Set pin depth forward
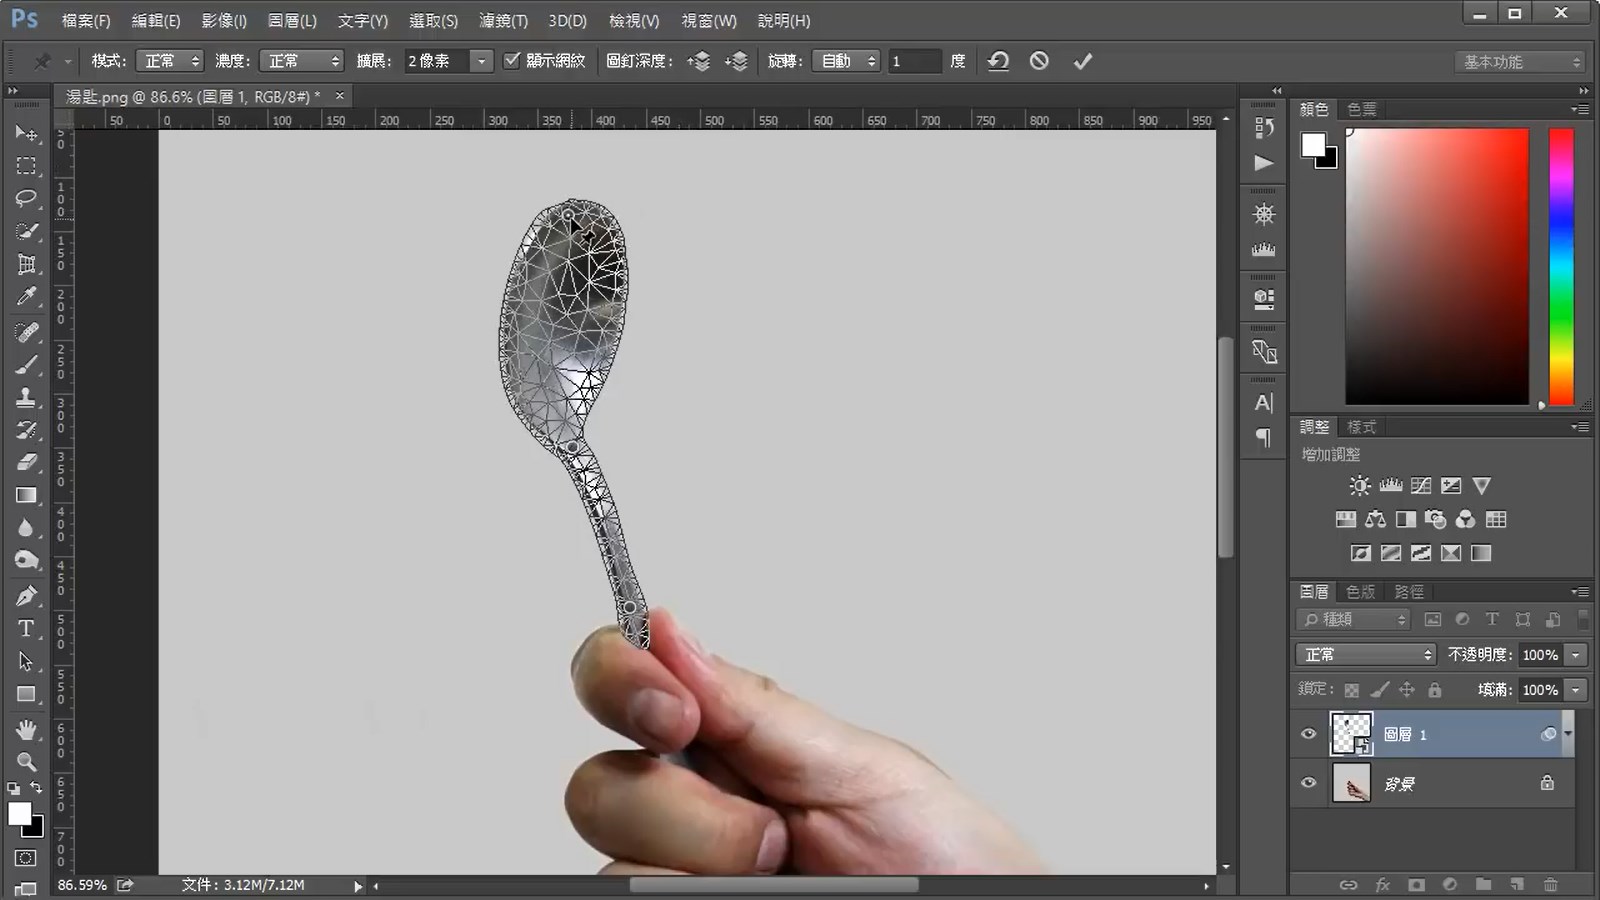This screenshot has width=1600, height=900. click(x=699, y=61)
